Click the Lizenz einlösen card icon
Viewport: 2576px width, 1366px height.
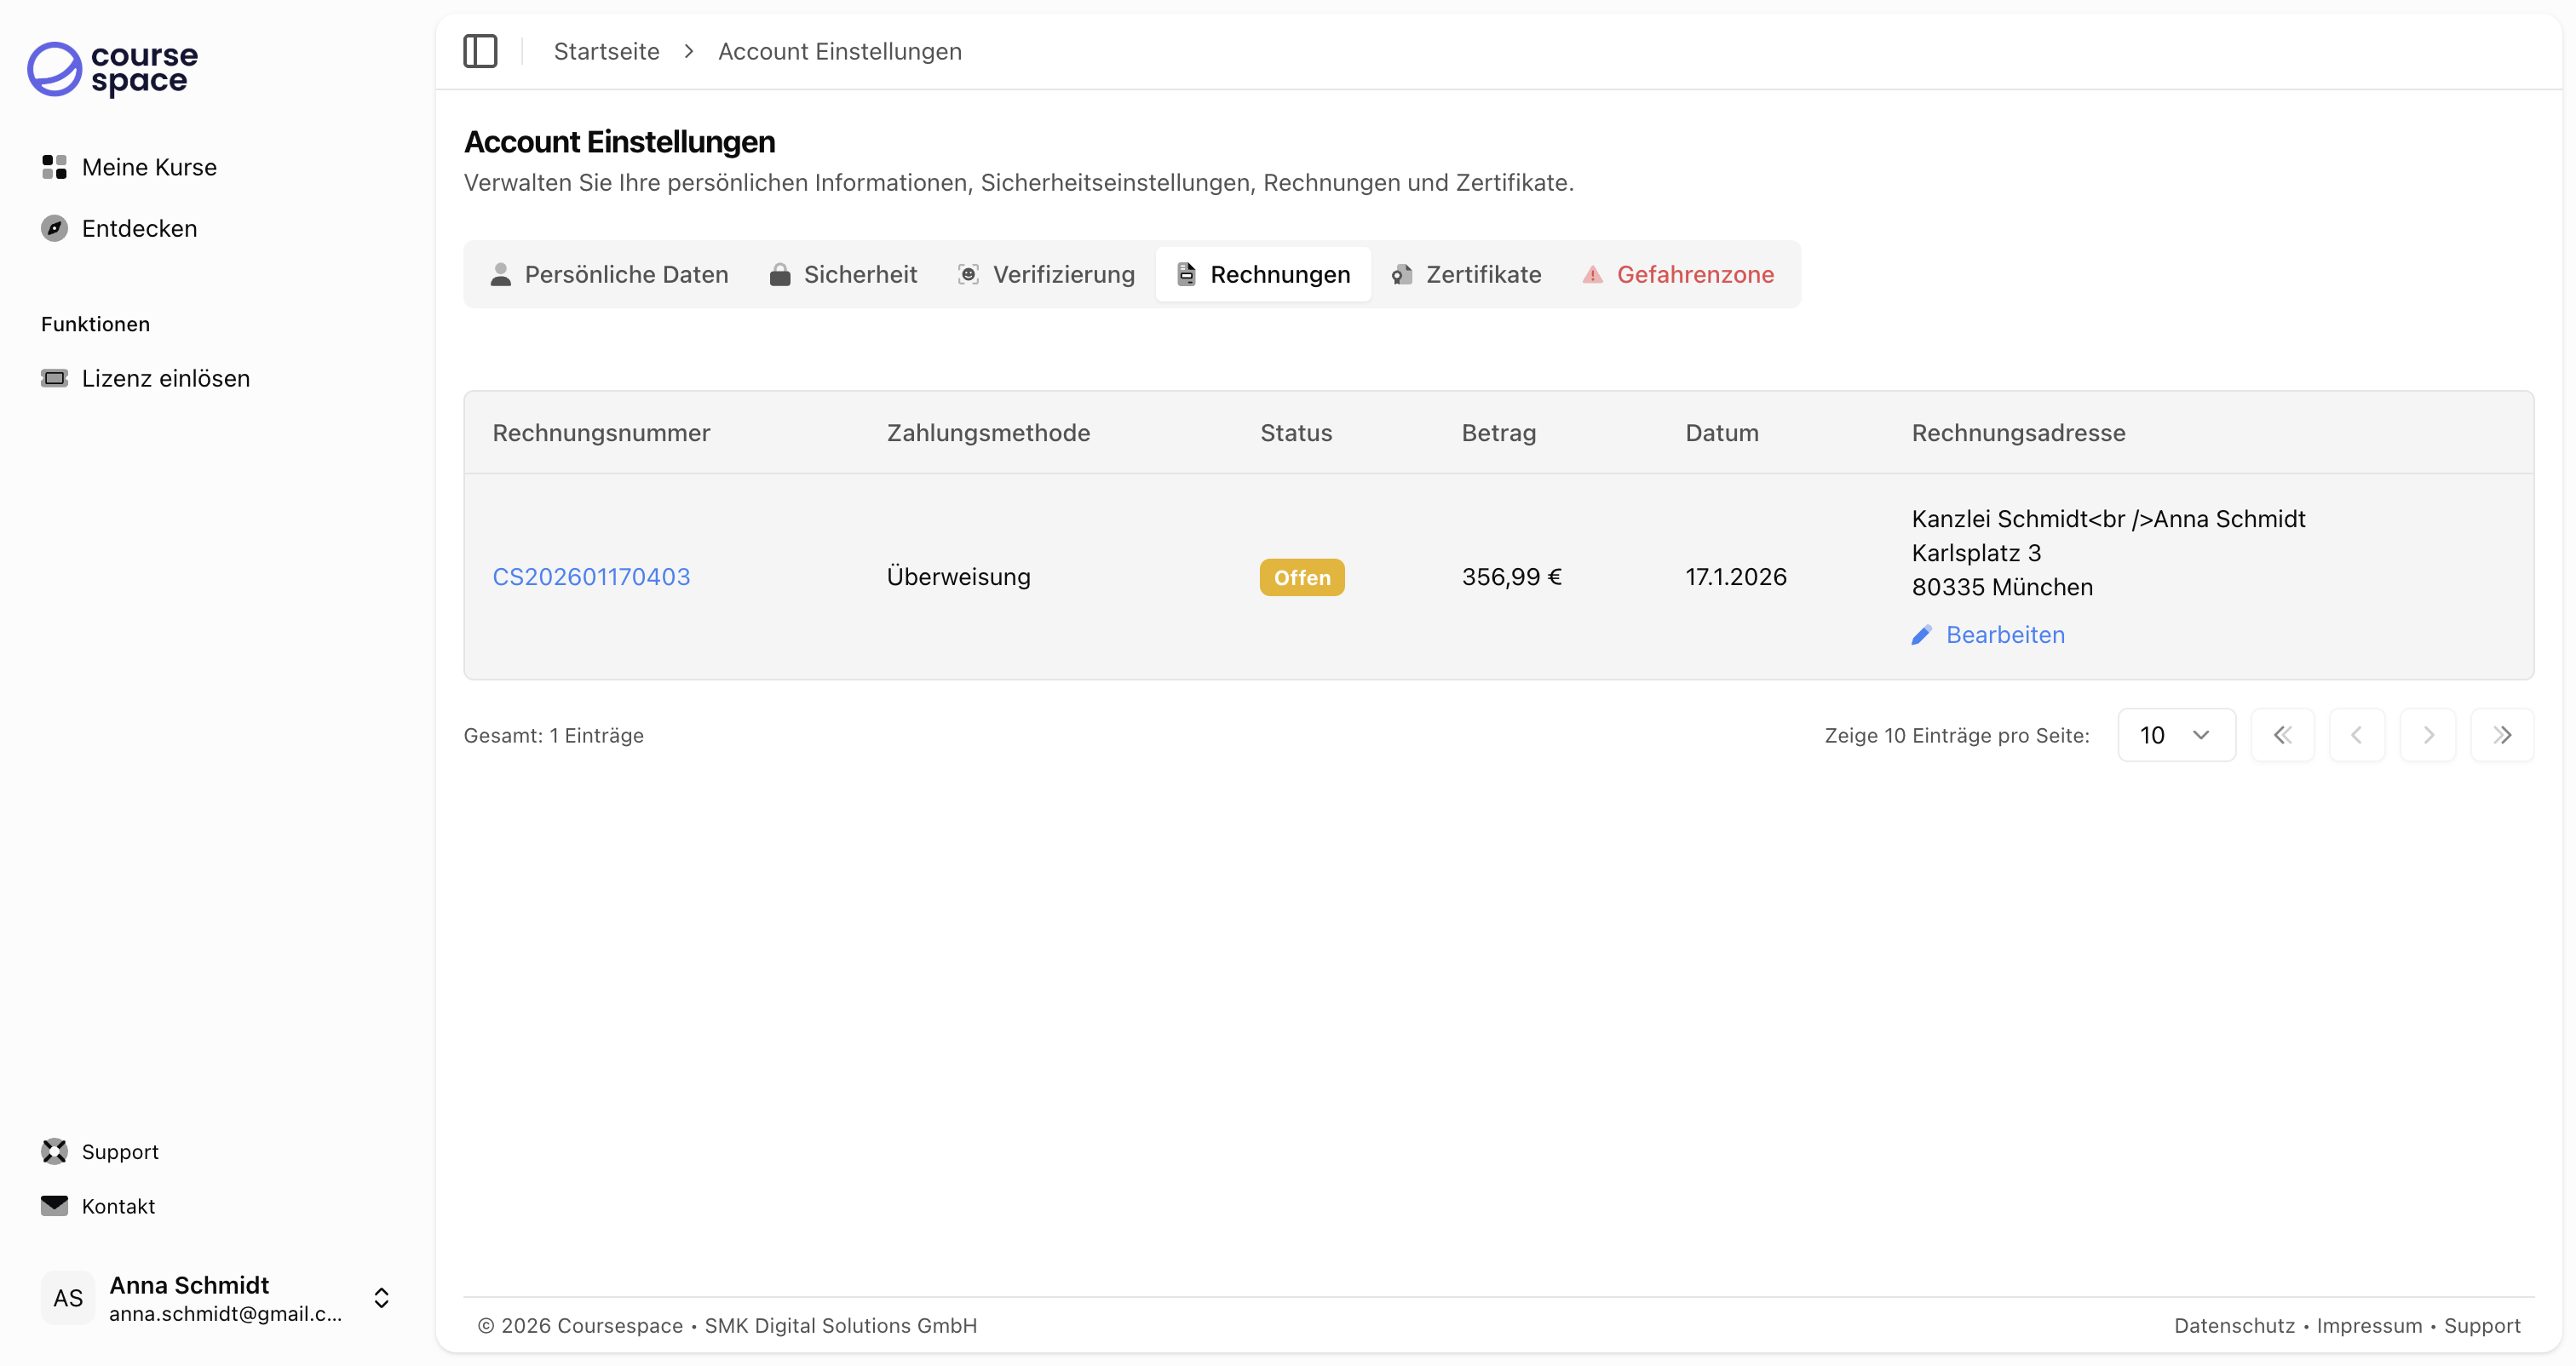tap(54, 378)
